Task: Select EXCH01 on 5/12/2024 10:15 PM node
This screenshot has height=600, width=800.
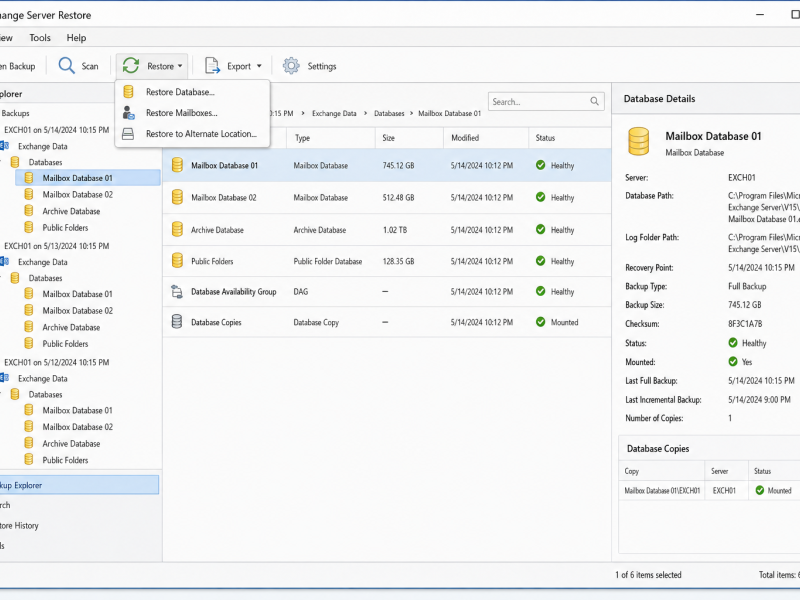Action: pos(57,362)
